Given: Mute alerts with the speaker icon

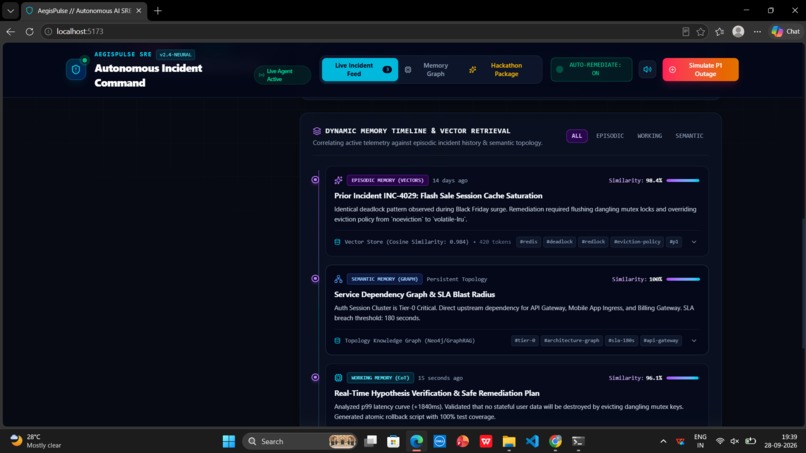Looking at the screenshot, I should (x=648, y=69).
